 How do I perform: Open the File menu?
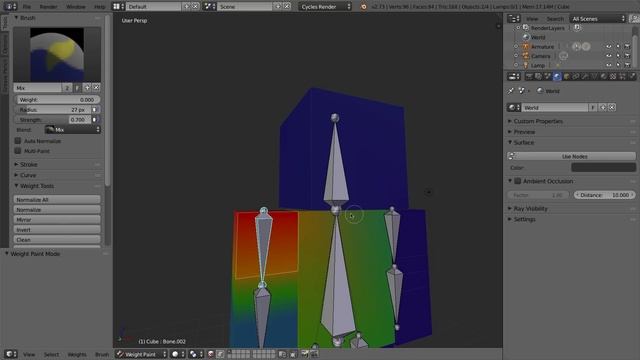pyautogui.click(x=27, y=7)
